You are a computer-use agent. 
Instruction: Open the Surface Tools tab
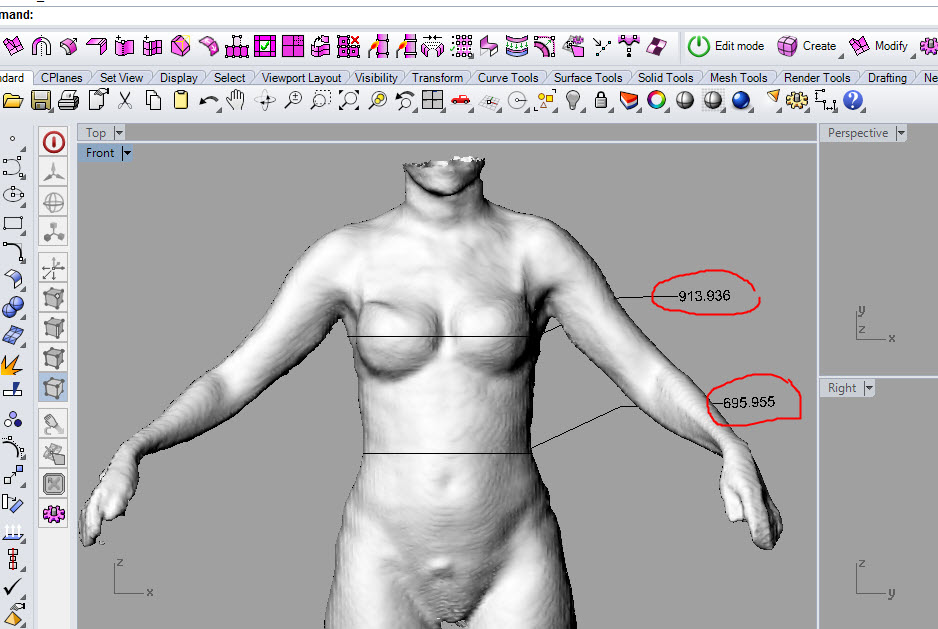[588, 78]
